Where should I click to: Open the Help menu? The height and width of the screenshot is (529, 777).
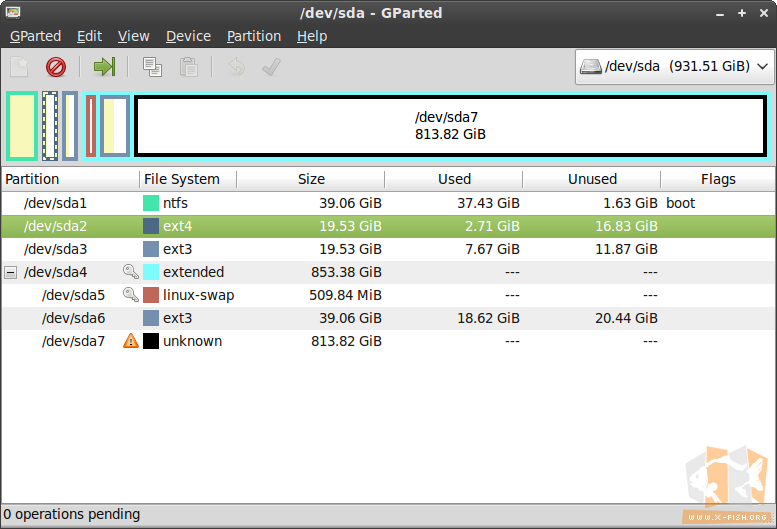click(312, 36)
